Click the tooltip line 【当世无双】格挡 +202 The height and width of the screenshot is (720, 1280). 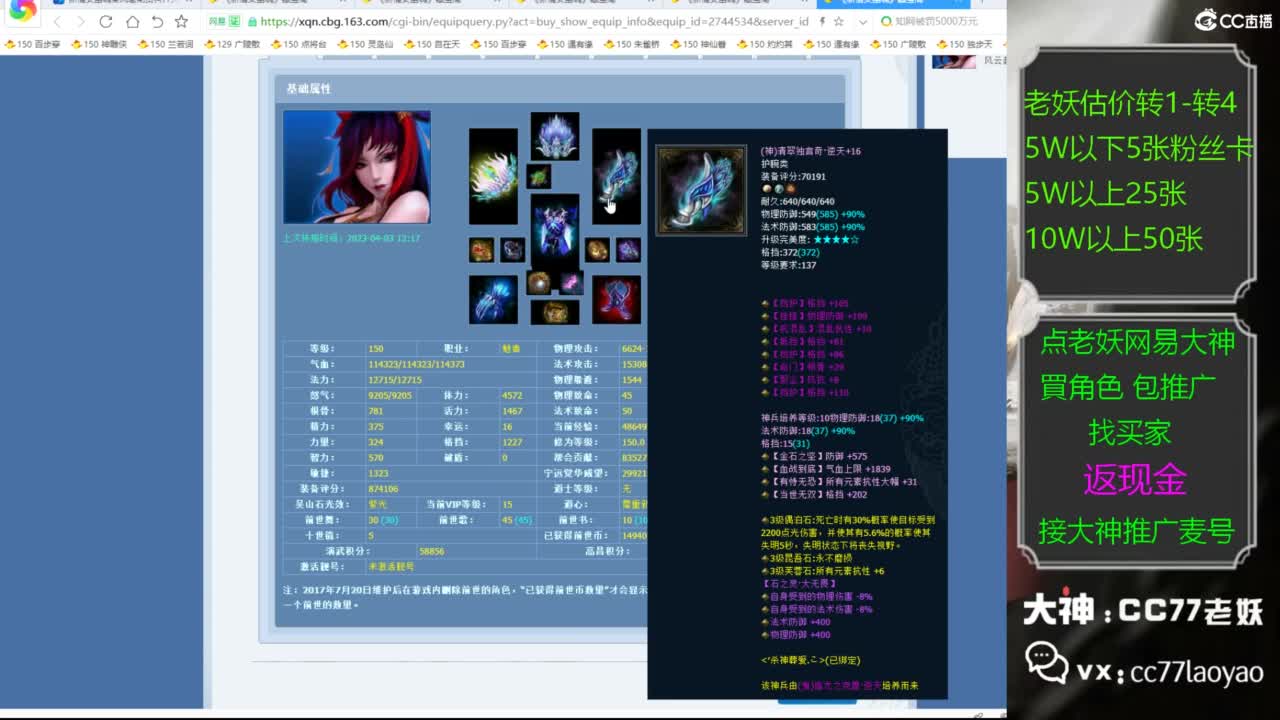[x=814, y=494]
